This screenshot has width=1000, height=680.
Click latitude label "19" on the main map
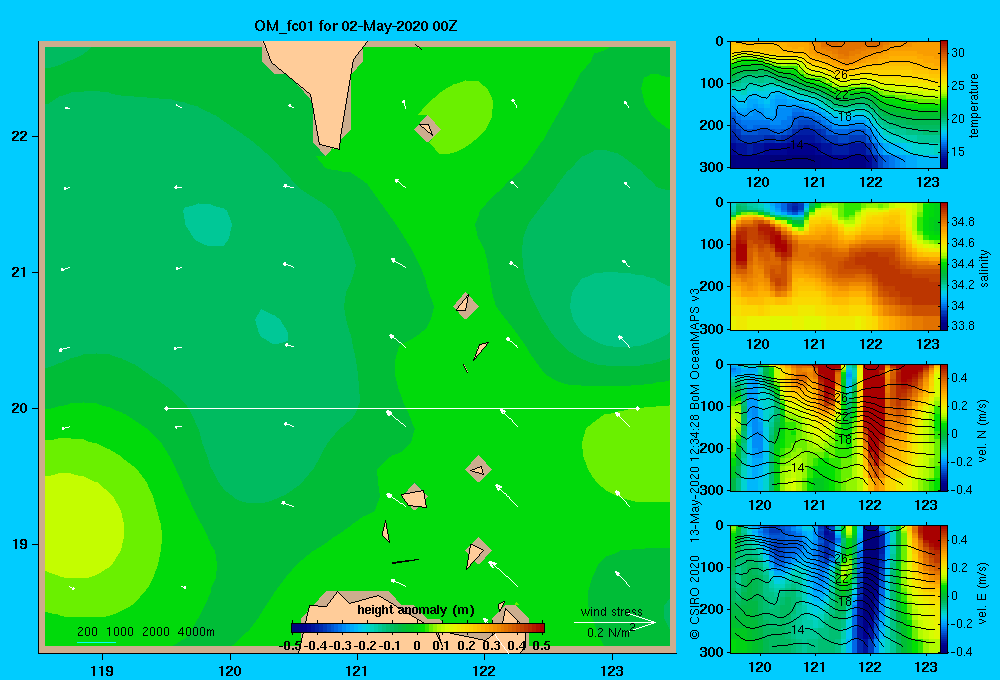pos(20,544)
